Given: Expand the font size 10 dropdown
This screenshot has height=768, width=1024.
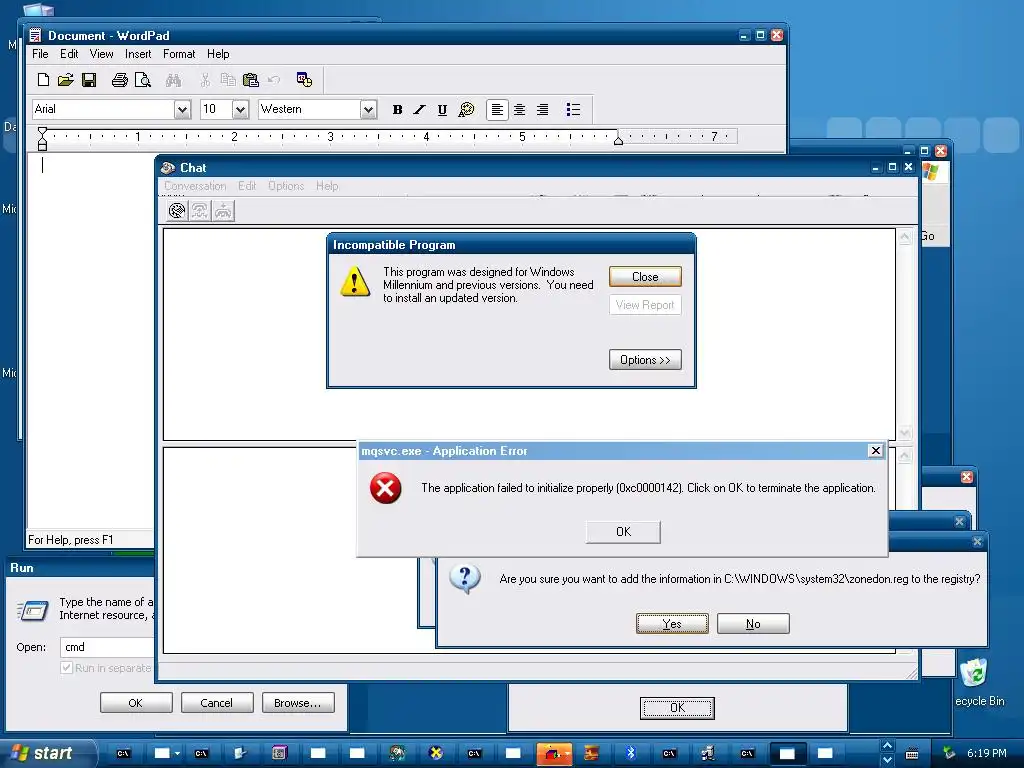Looking at the screenshot, I should (240, 110).
